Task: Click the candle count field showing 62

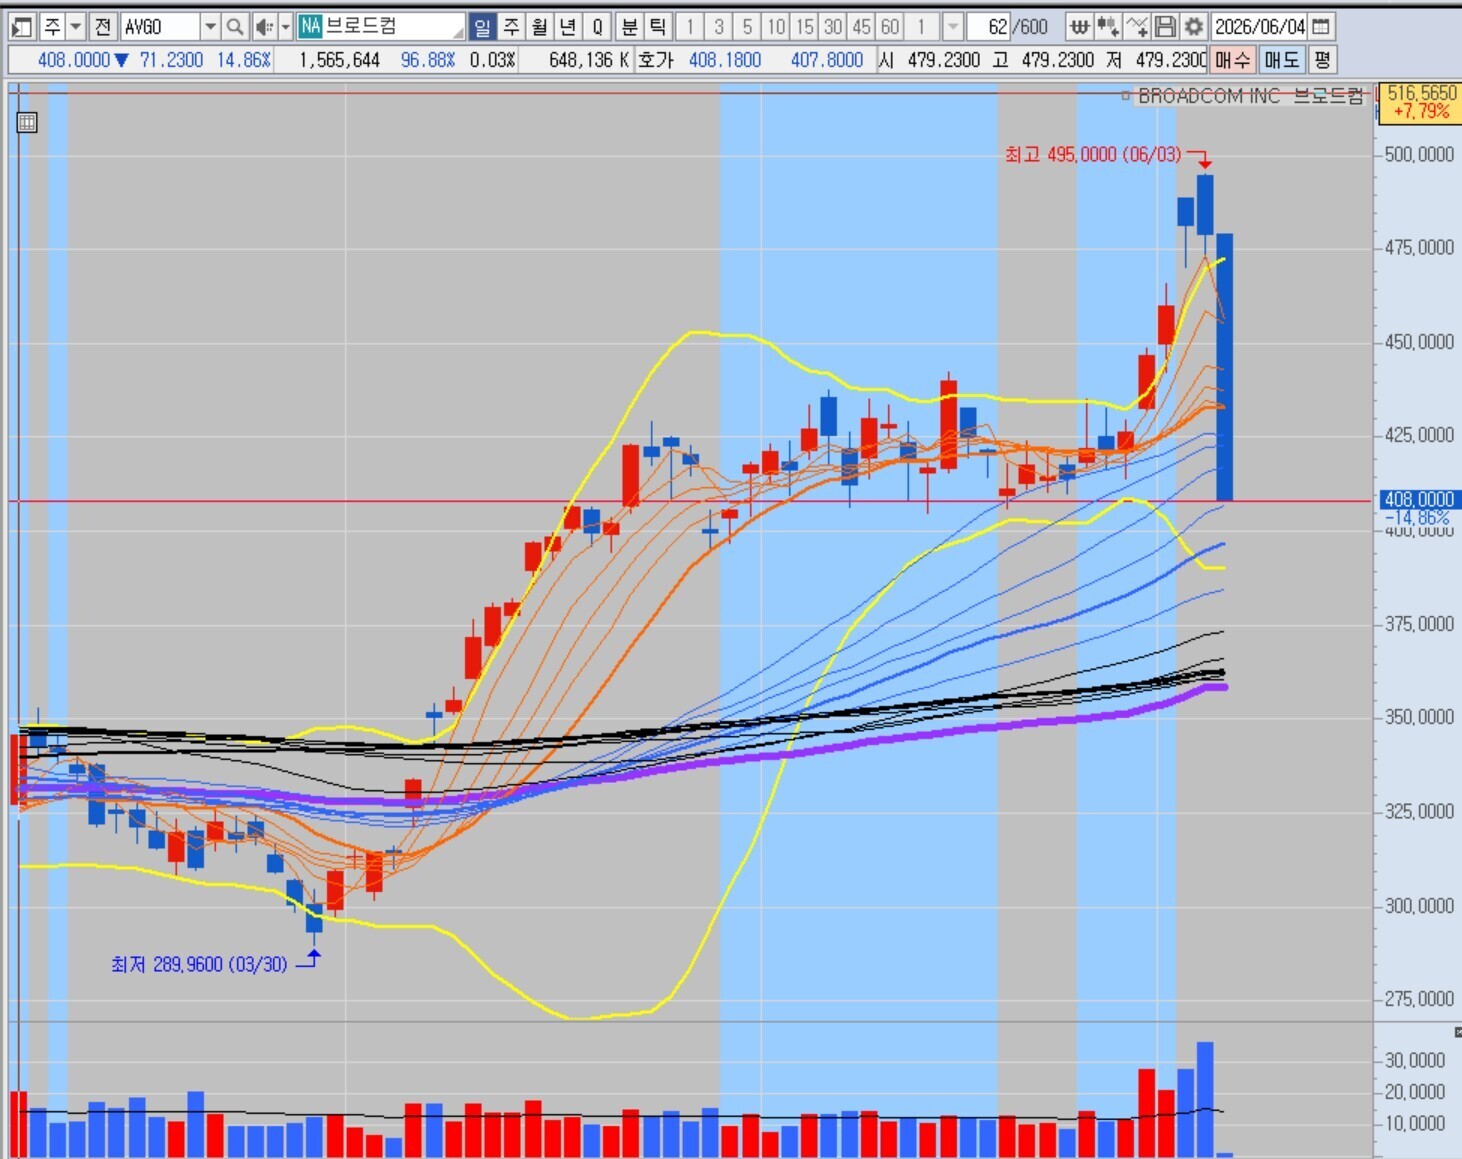Action: pos(989,27)
